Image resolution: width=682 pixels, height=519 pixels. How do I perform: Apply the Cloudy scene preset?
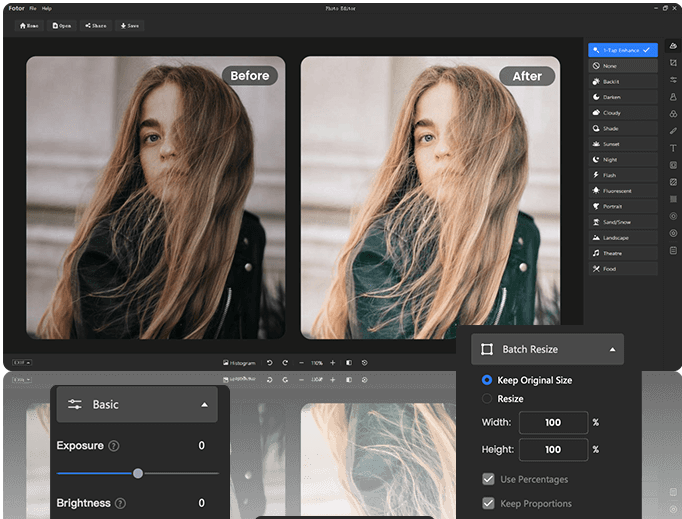point(623,113)
